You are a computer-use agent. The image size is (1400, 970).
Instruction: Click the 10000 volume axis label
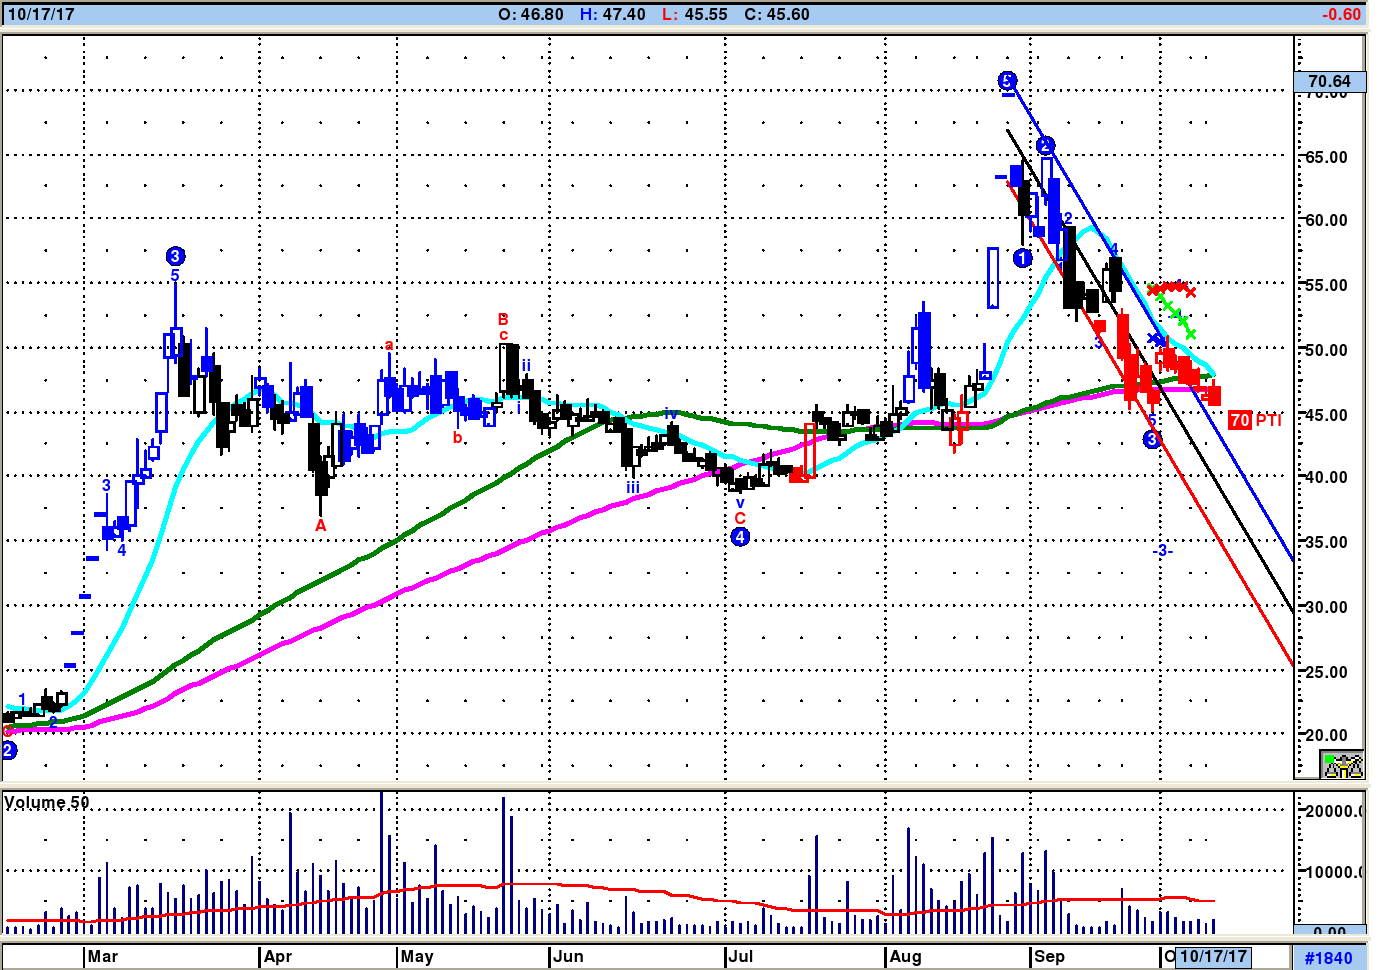pyautogui.click(x=1333, y=872)
